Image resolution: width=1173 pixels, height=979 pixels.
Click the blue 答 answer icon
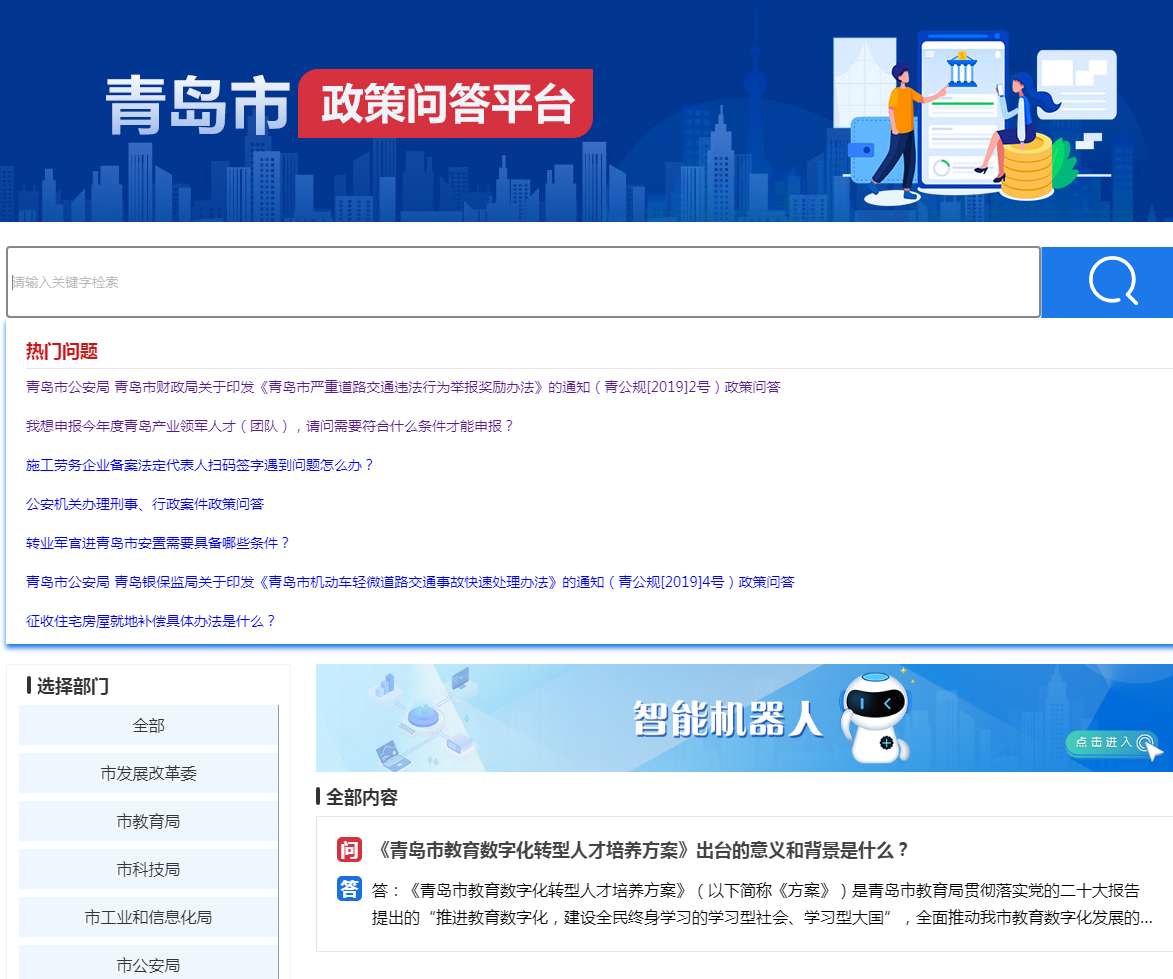click(349, 889)
